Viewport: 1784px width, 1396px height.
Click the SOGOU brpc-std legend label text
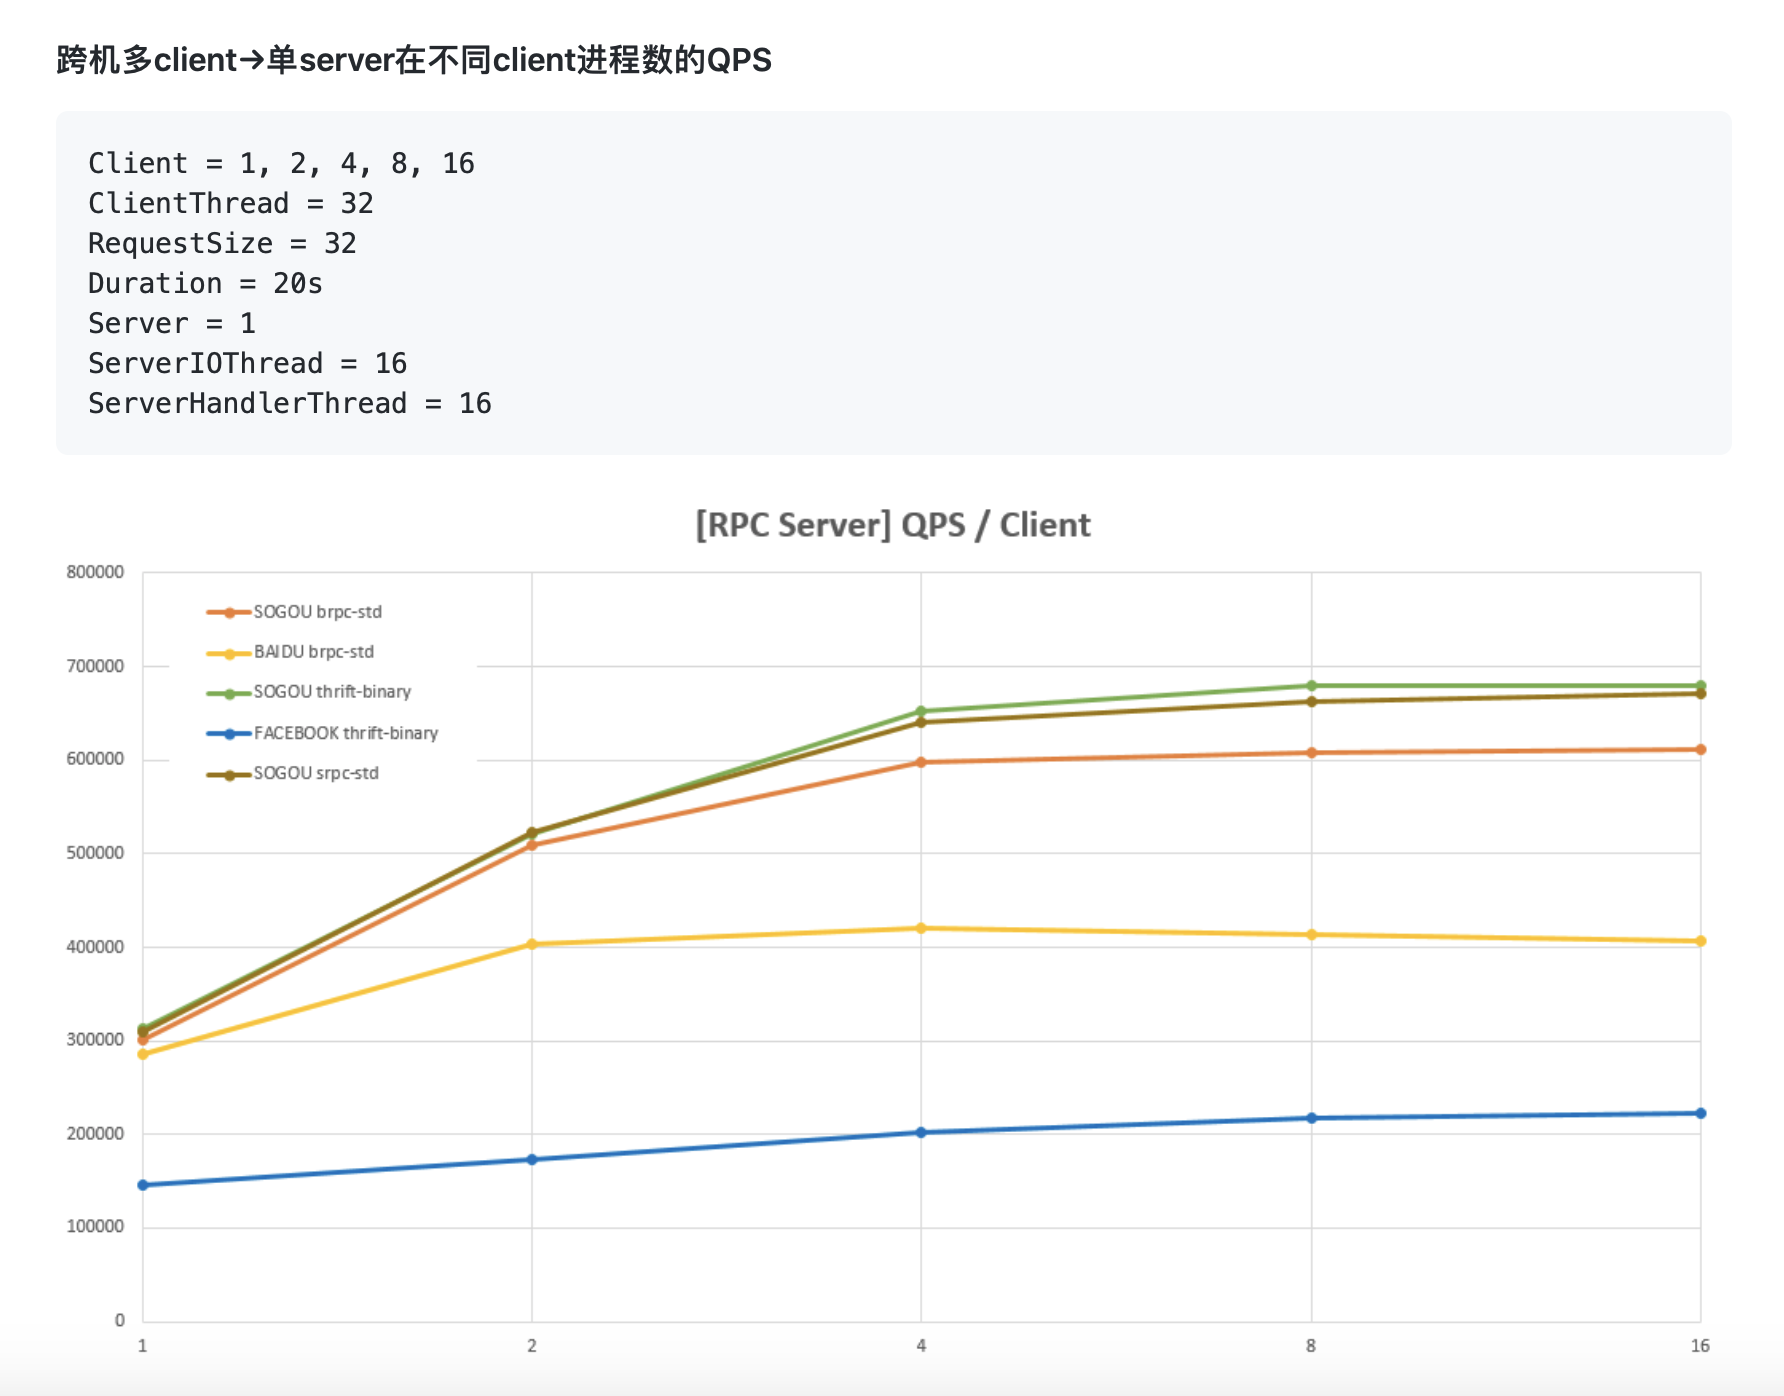318,612
